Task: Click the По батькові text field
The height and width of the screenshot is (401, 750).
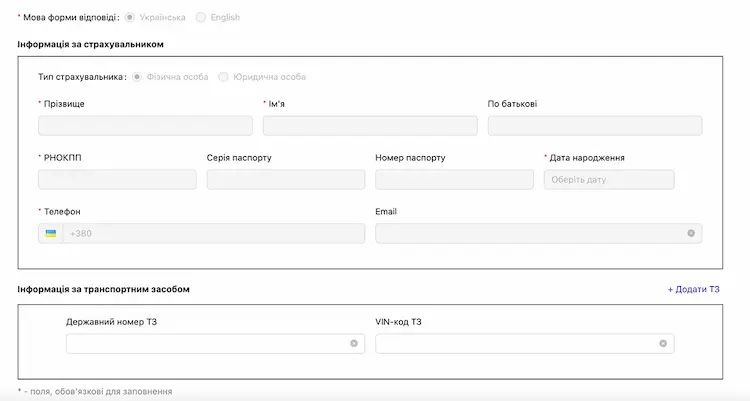Action: point(594,126)
